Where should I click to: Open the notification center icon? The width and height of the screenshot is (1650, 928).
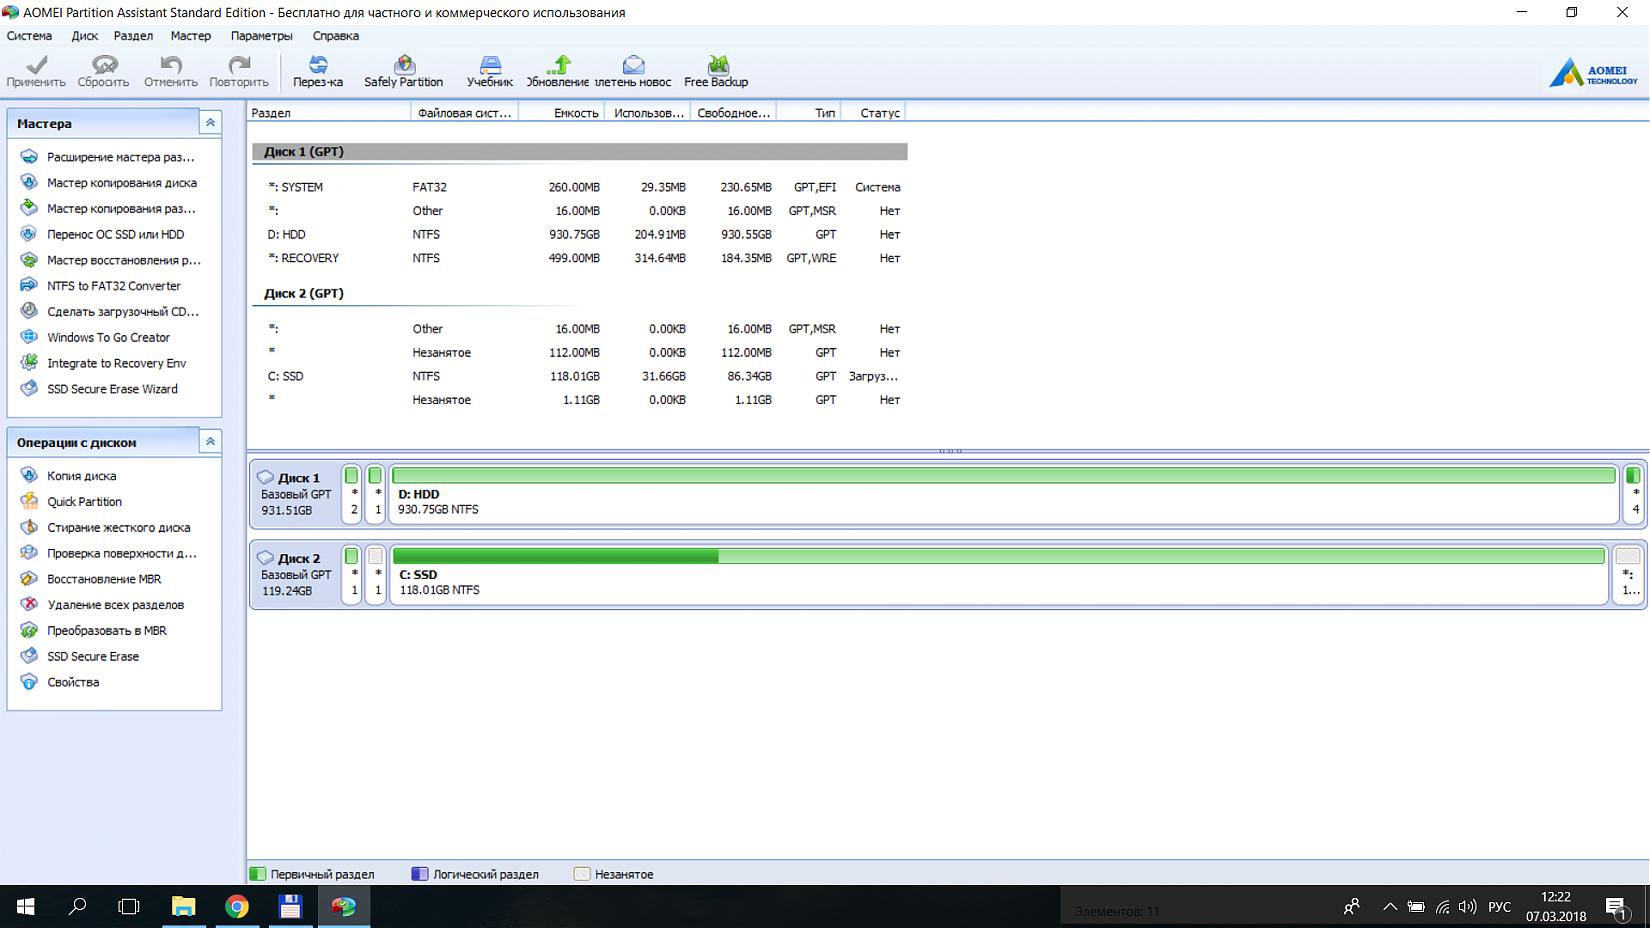(1616, 907)
